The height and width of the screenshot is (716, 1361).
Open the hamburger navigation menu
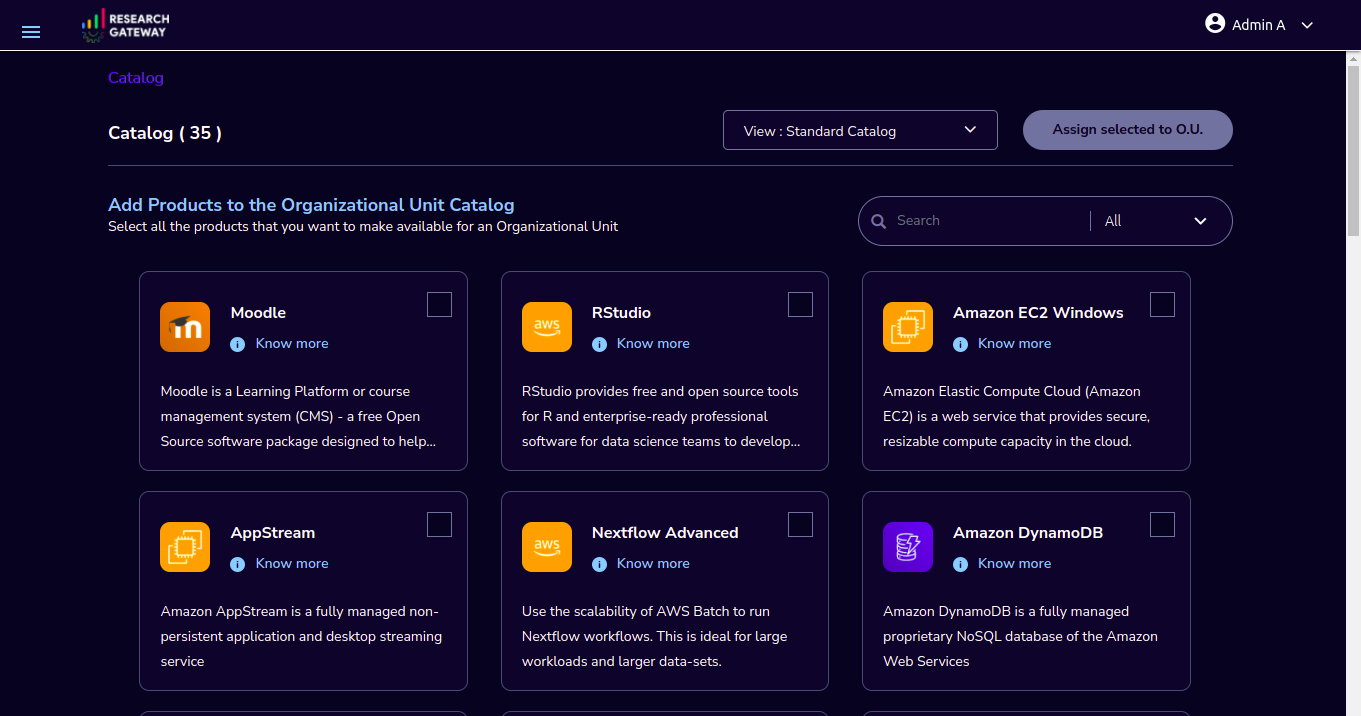pos(31,32)
